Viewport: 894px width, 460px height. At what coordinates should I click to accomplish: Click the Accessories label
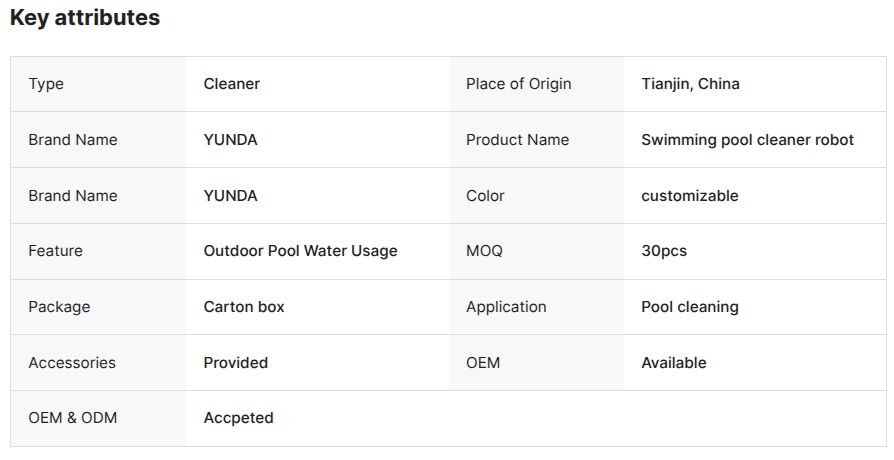(x=72, y=363)
